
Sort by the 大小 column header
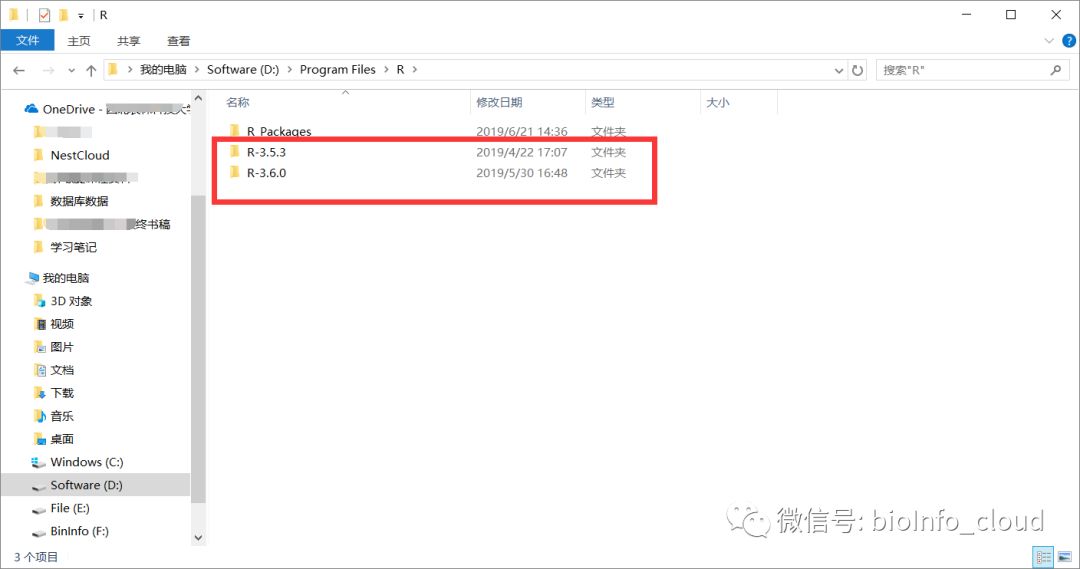(x=718, y=102)
